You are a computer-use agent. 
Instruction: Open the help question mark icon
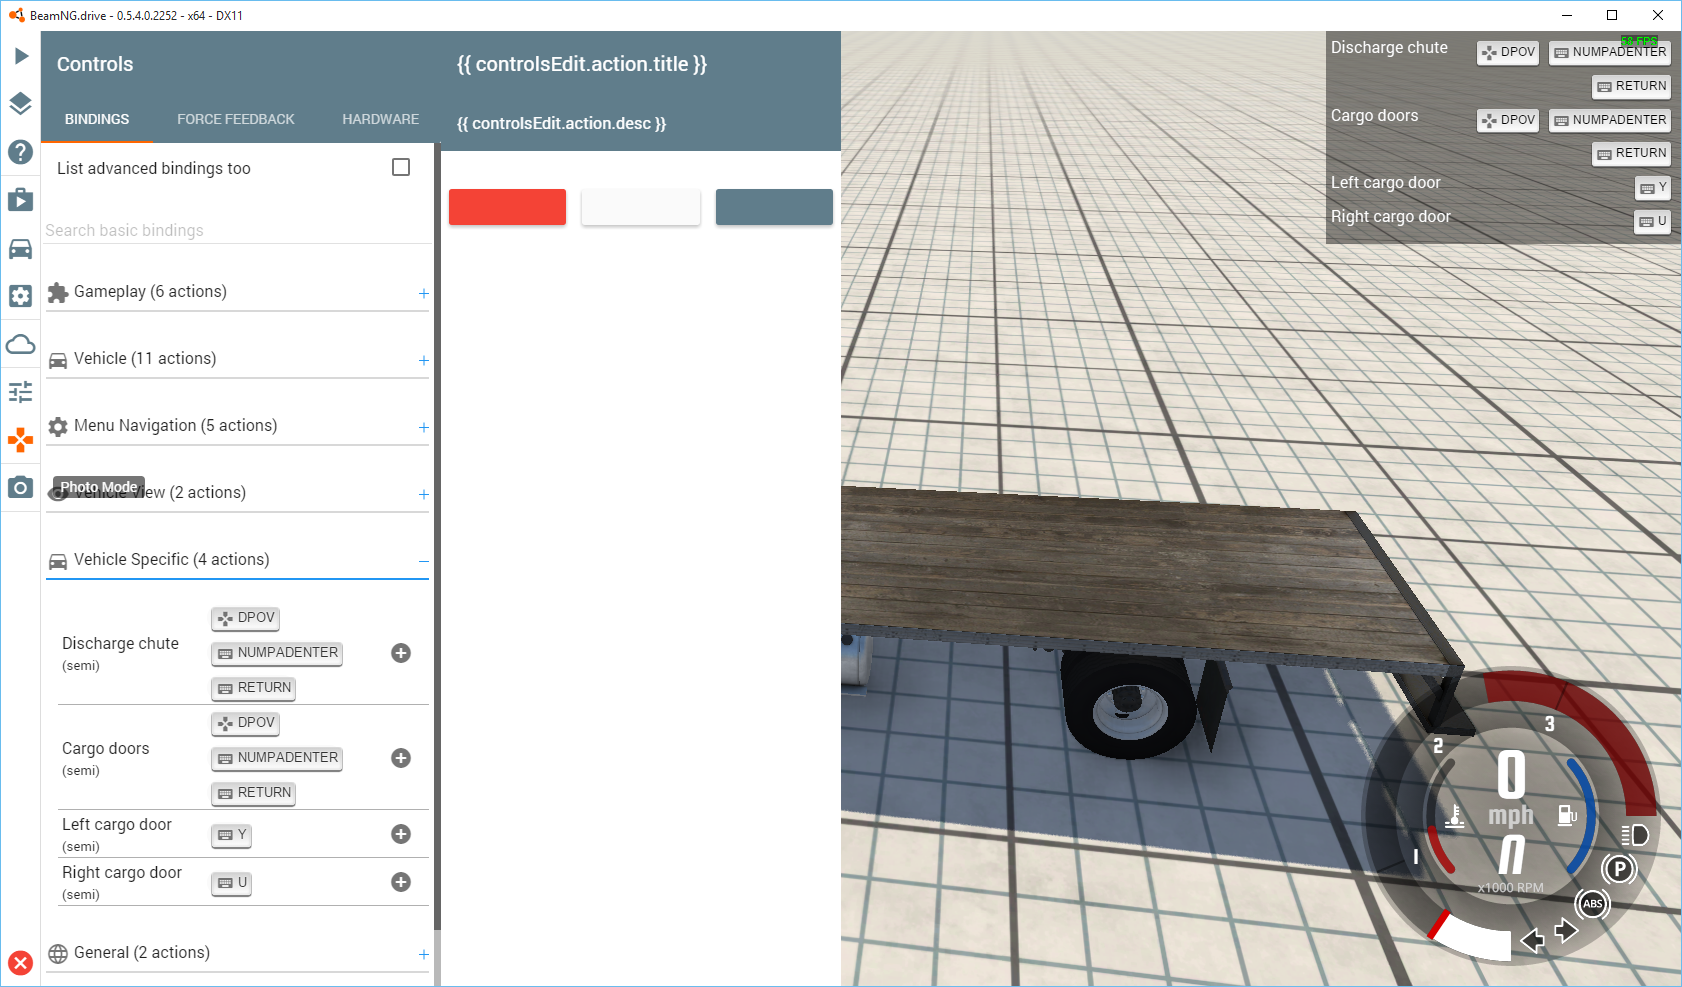(21, 152)
